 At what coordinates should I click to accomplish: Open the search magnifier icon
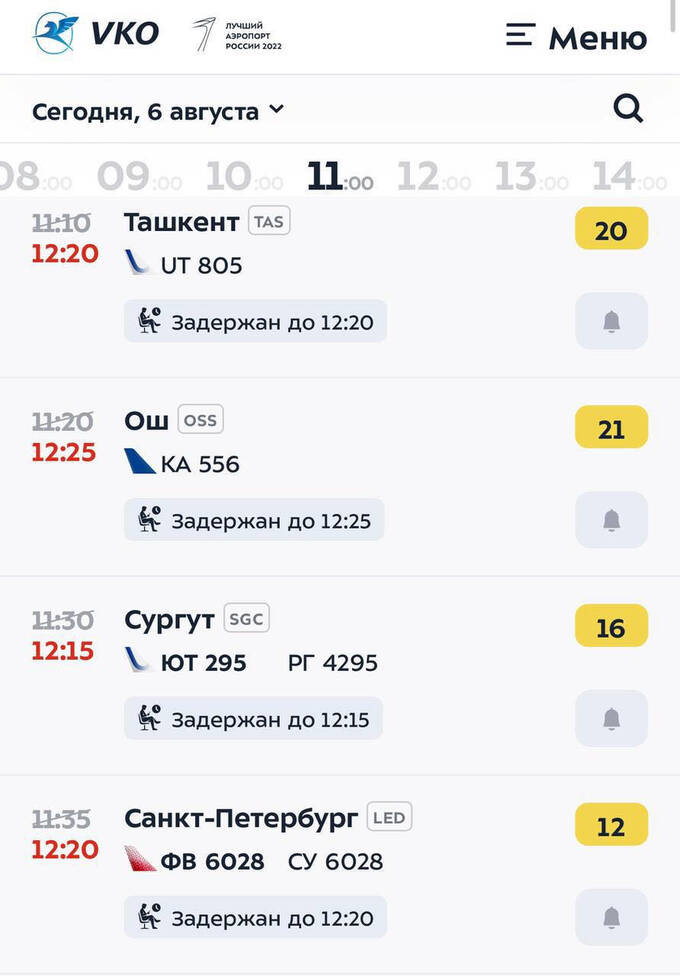pyautogui.click(x=628, y=109)
